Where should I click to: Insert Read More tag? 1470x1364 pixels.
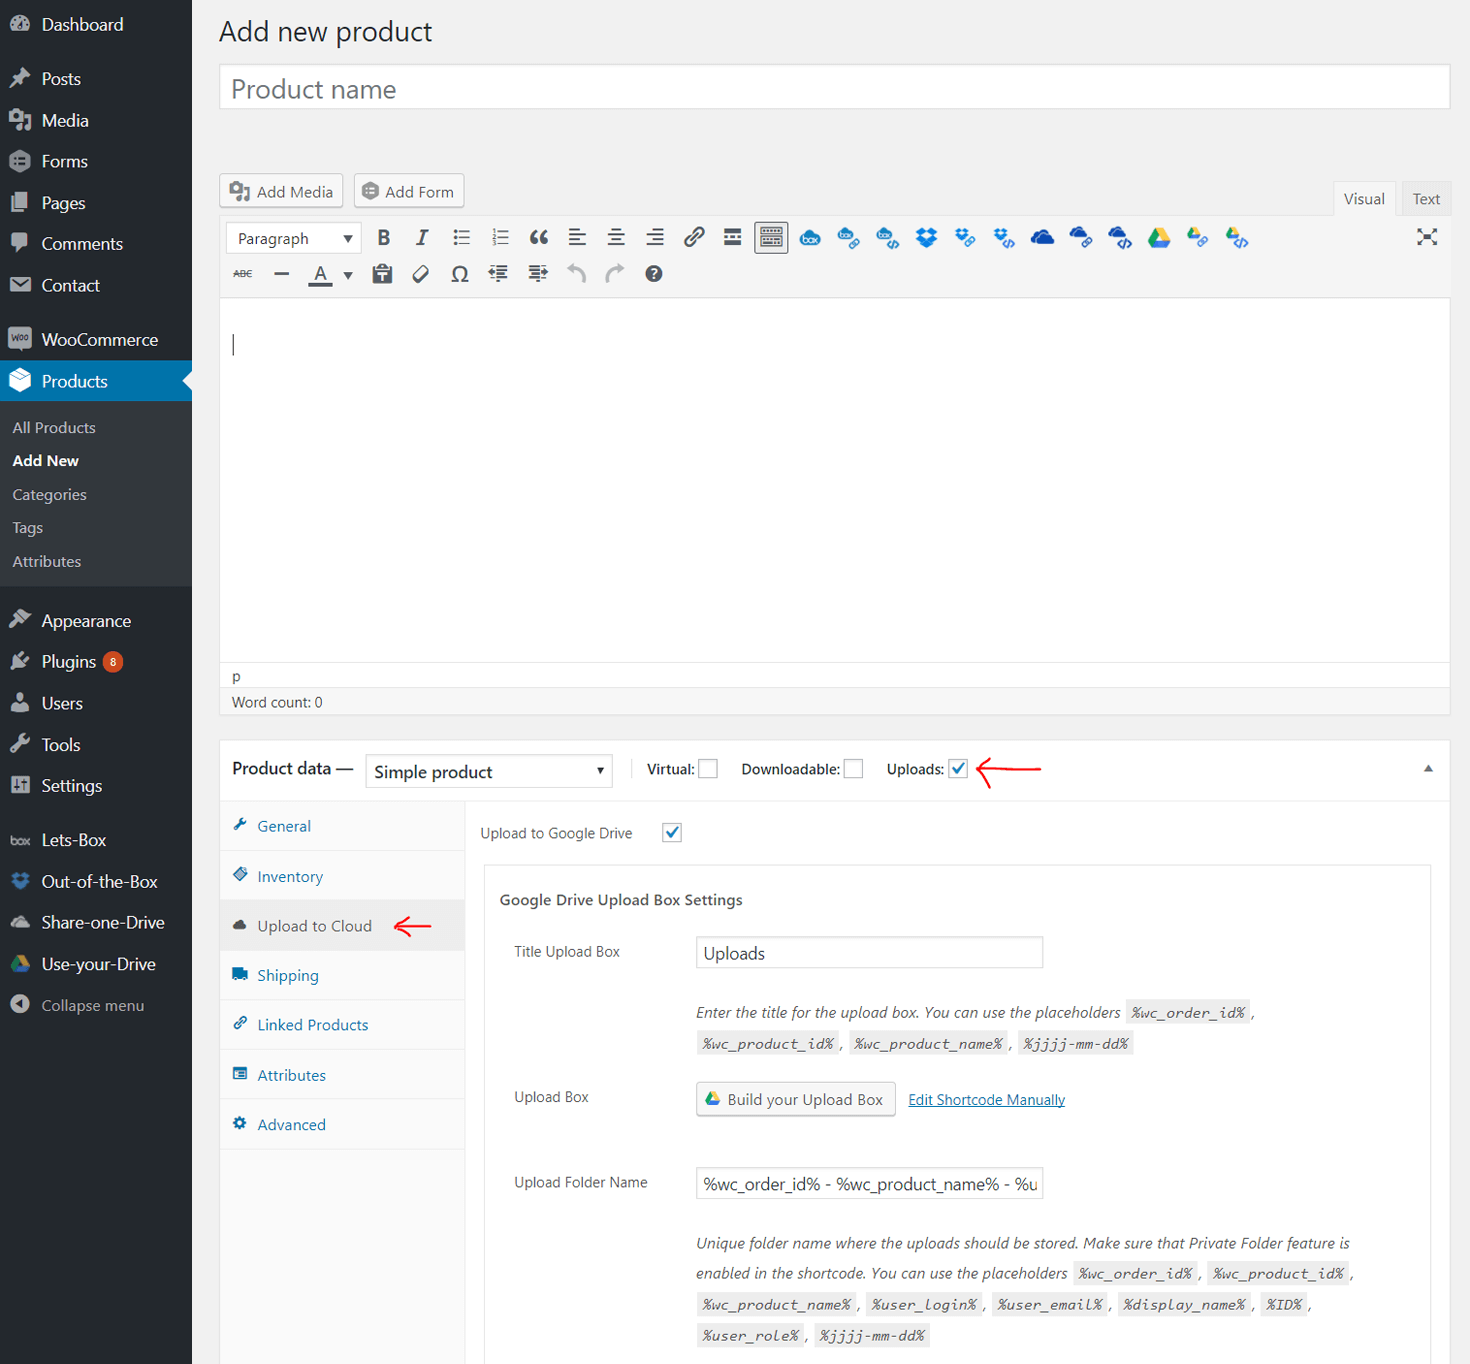[x=732, y=238]
